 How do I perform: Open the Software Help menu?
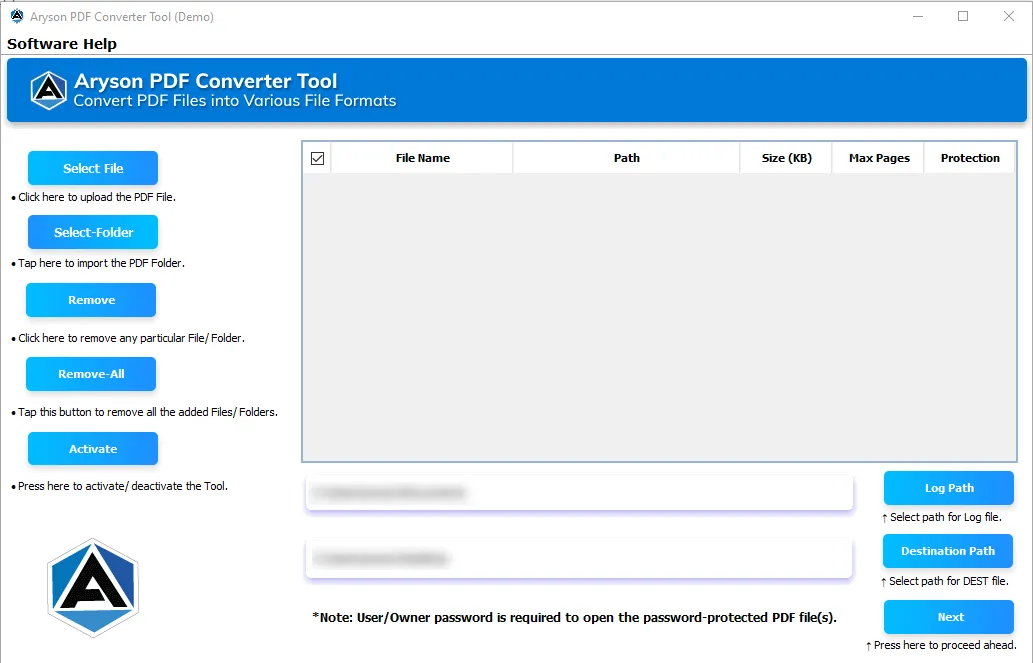pos(62,44)
